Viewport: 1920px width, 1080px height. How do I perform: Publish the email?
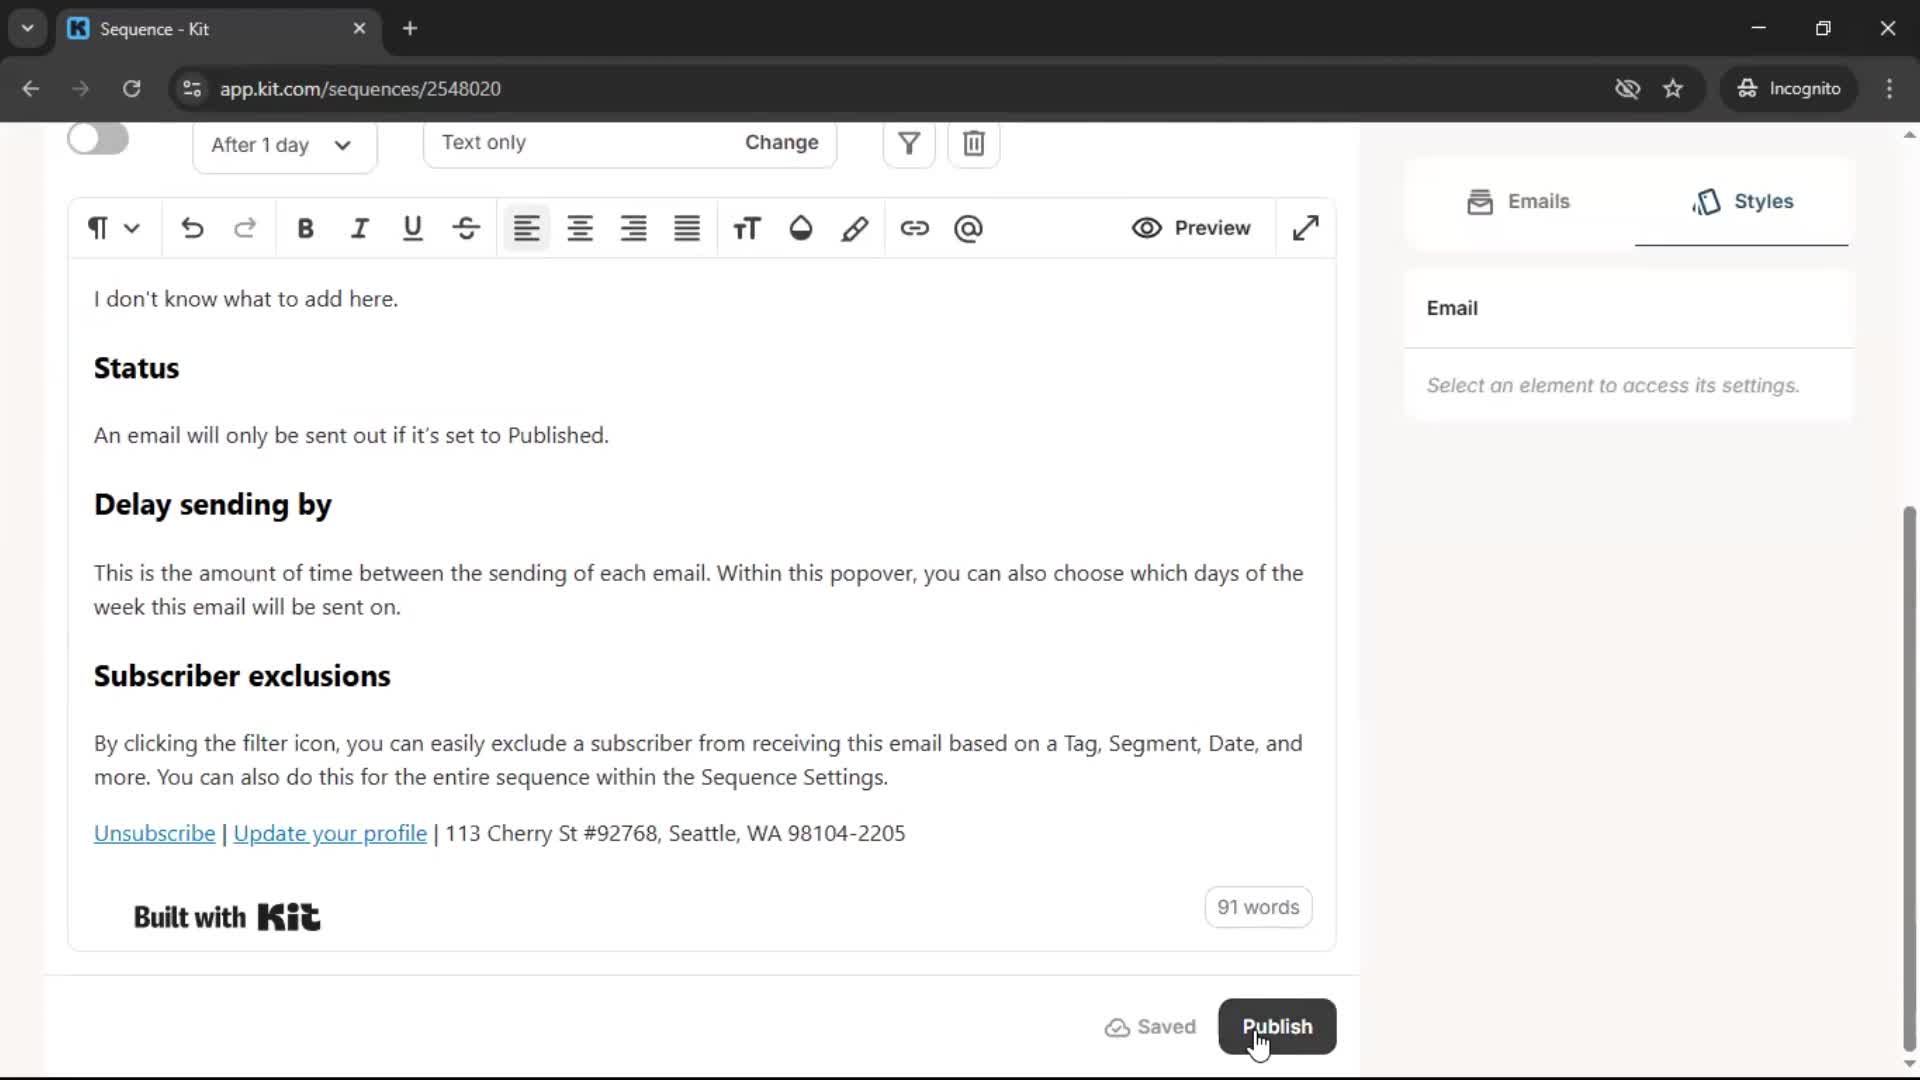(x=1277, y=1027)
